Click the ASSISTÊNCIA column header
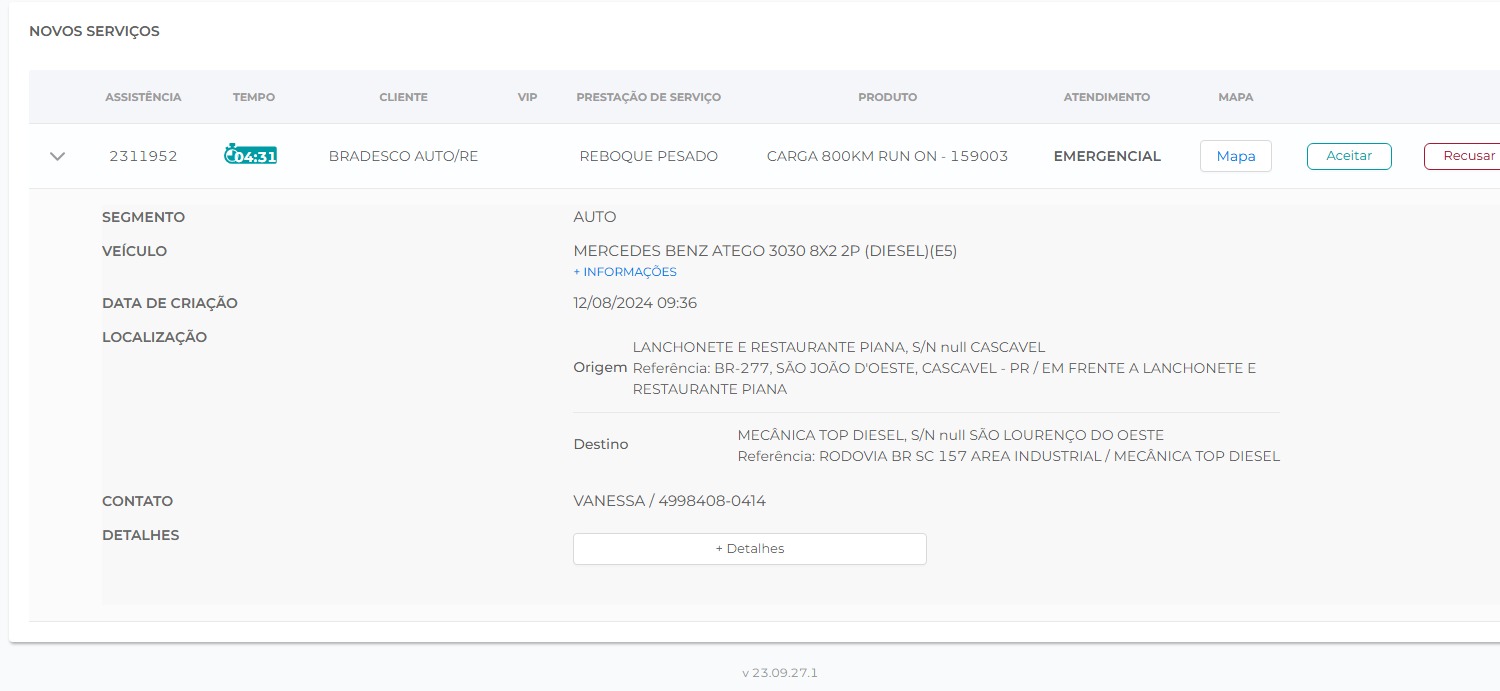This screenshot has width=1500, height=691. click(x=143, y=97)
